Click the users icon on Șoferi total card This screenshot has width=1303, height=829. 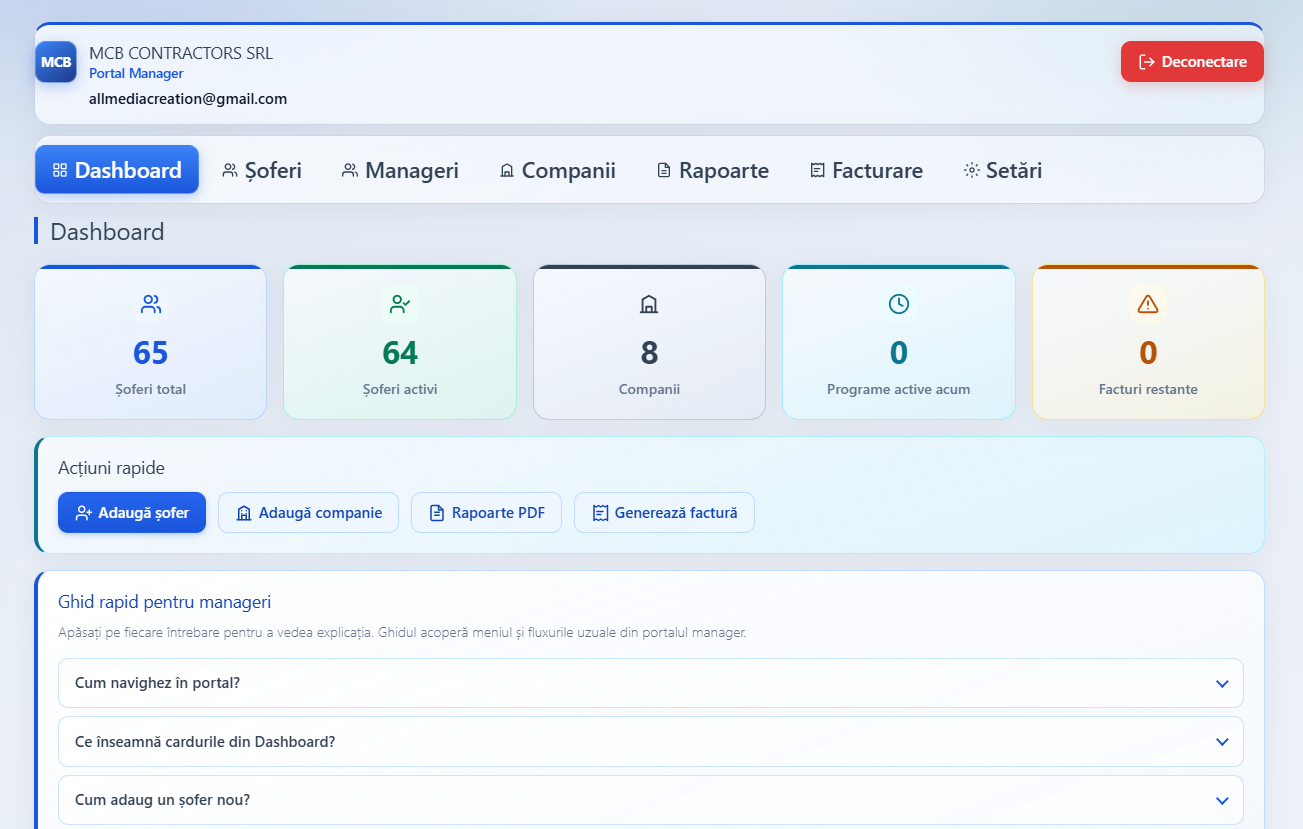click(151, 304)
